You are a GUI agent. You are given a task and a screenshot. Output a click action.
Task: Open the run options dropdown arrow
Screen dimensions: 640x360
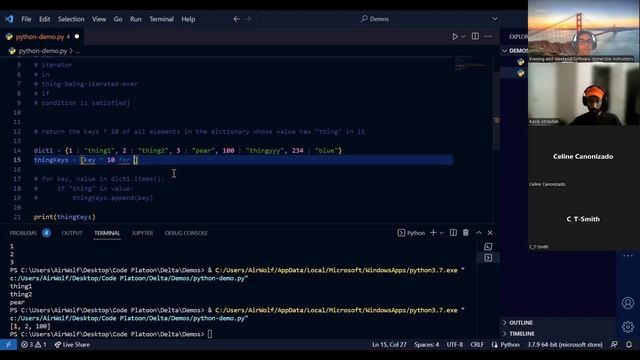point(463,36)
